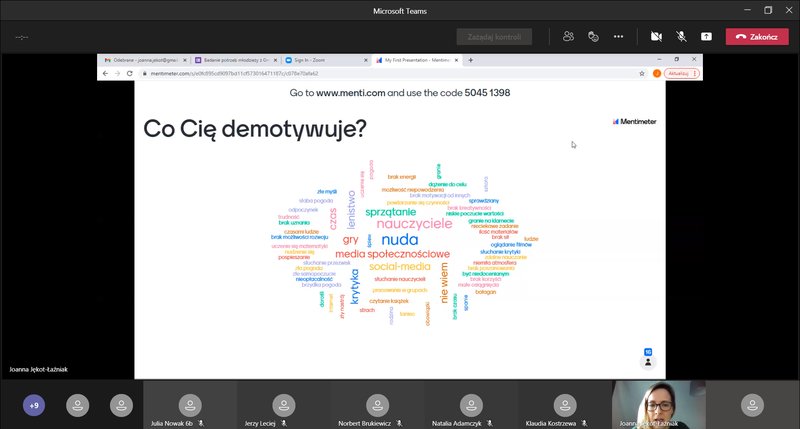Viewport: 800px width, 429px height.
Task: End the call with Zakończ button
Action: [x=757, y=36]
